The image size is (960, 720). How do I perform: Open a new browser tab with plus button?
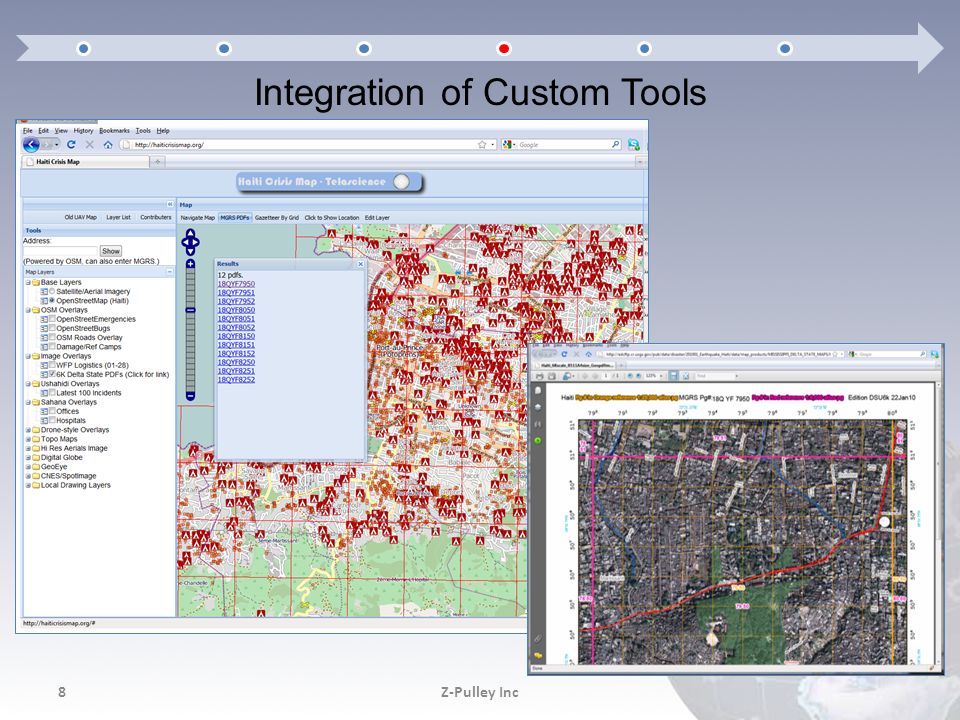tap(157, 162)
